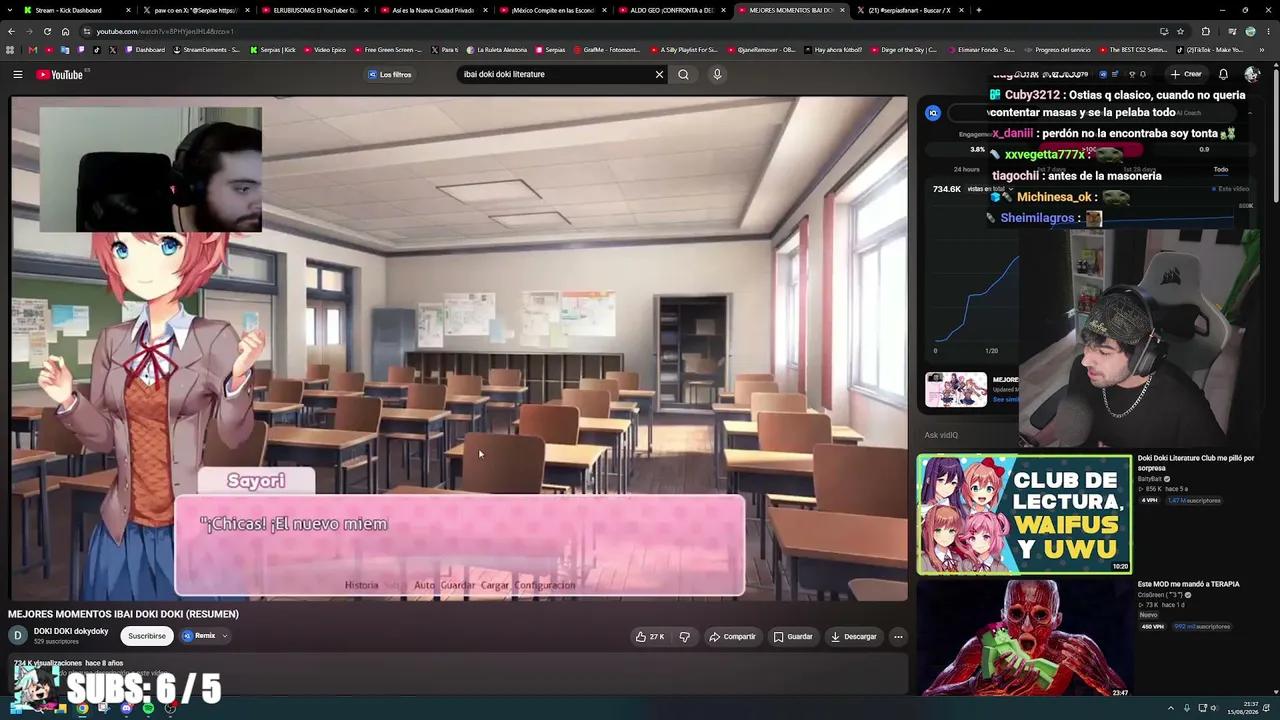Open the Video Epico bookmark
This screenshot has width=1280, height=720.
325,50
